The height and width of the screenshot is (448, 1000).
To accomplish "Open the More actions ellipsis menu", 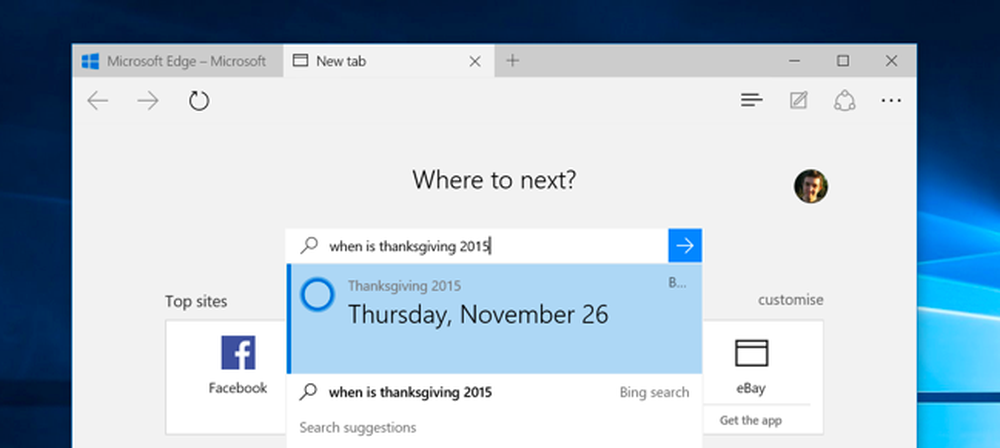I will [x=891, y=100].
